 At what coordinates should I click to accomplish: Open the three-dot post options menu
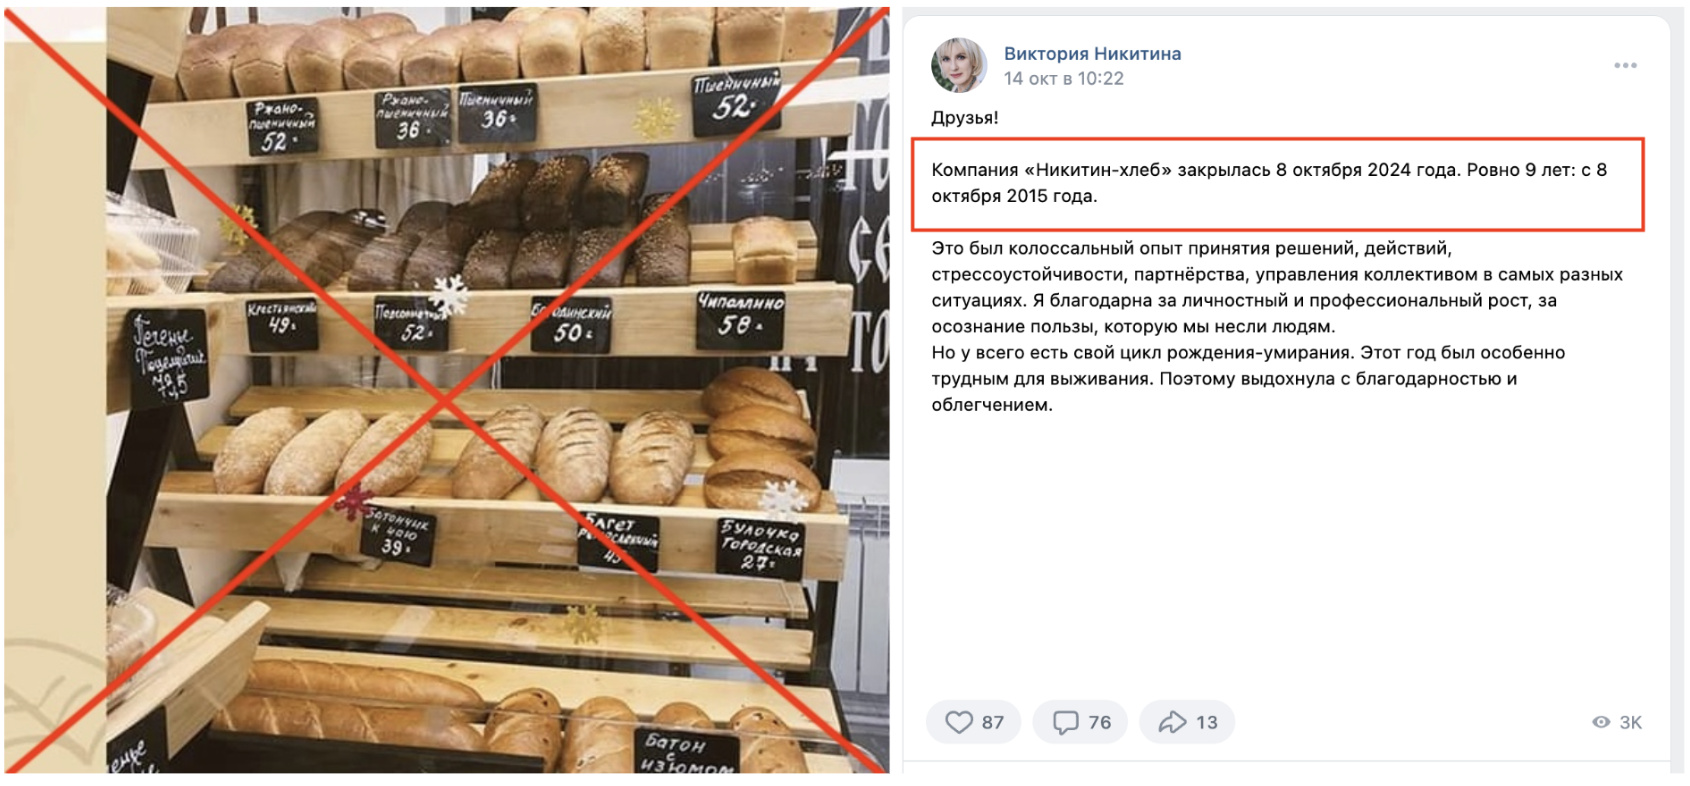point(1625,65)
